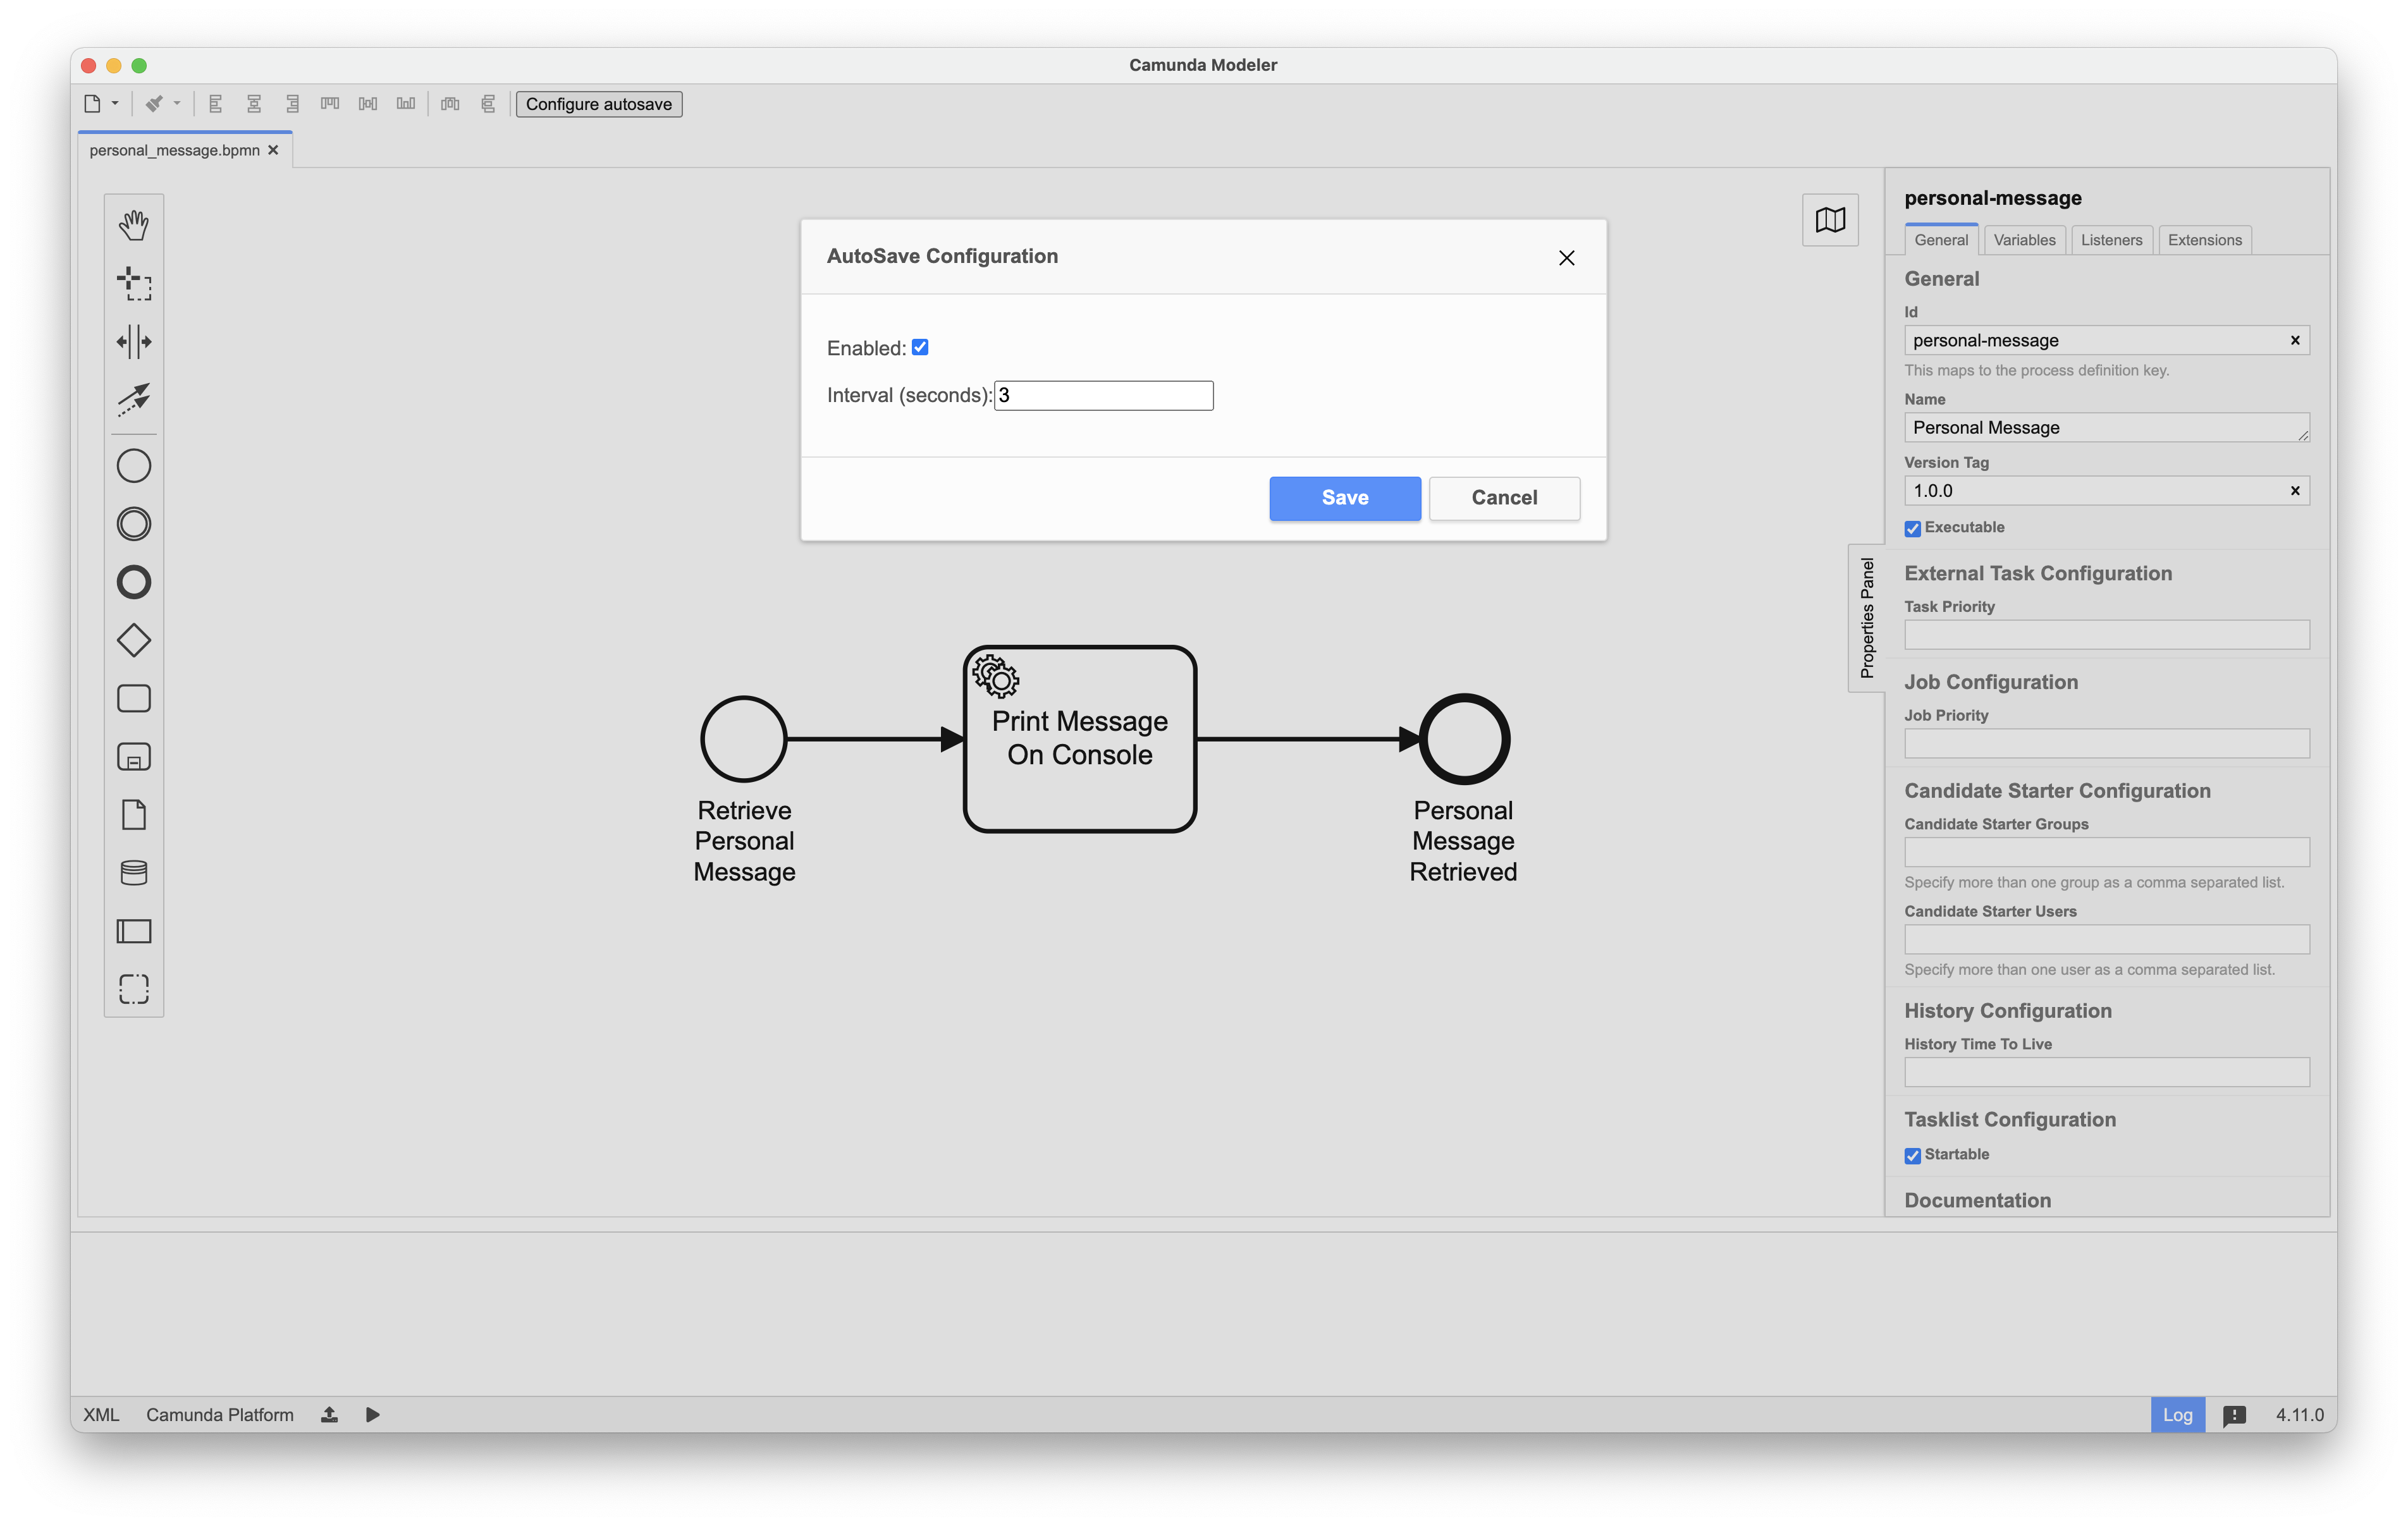Distribute elements horizontally toolbar icon
The image size is (2408, 1526).
(450, 103)
